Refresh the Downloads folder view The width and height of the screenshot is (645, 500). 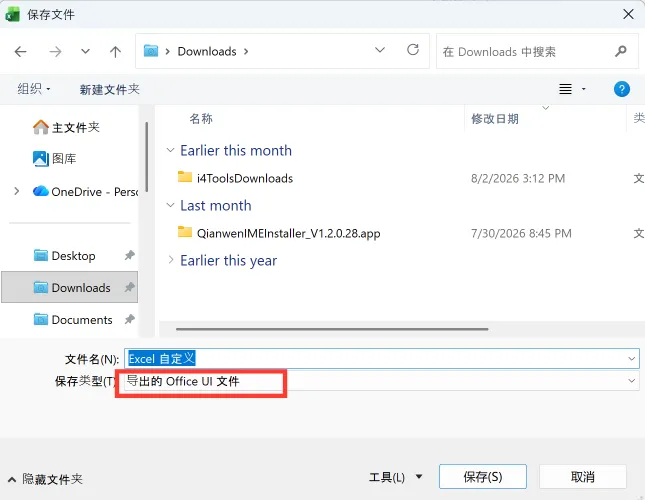tap(413, 50)
